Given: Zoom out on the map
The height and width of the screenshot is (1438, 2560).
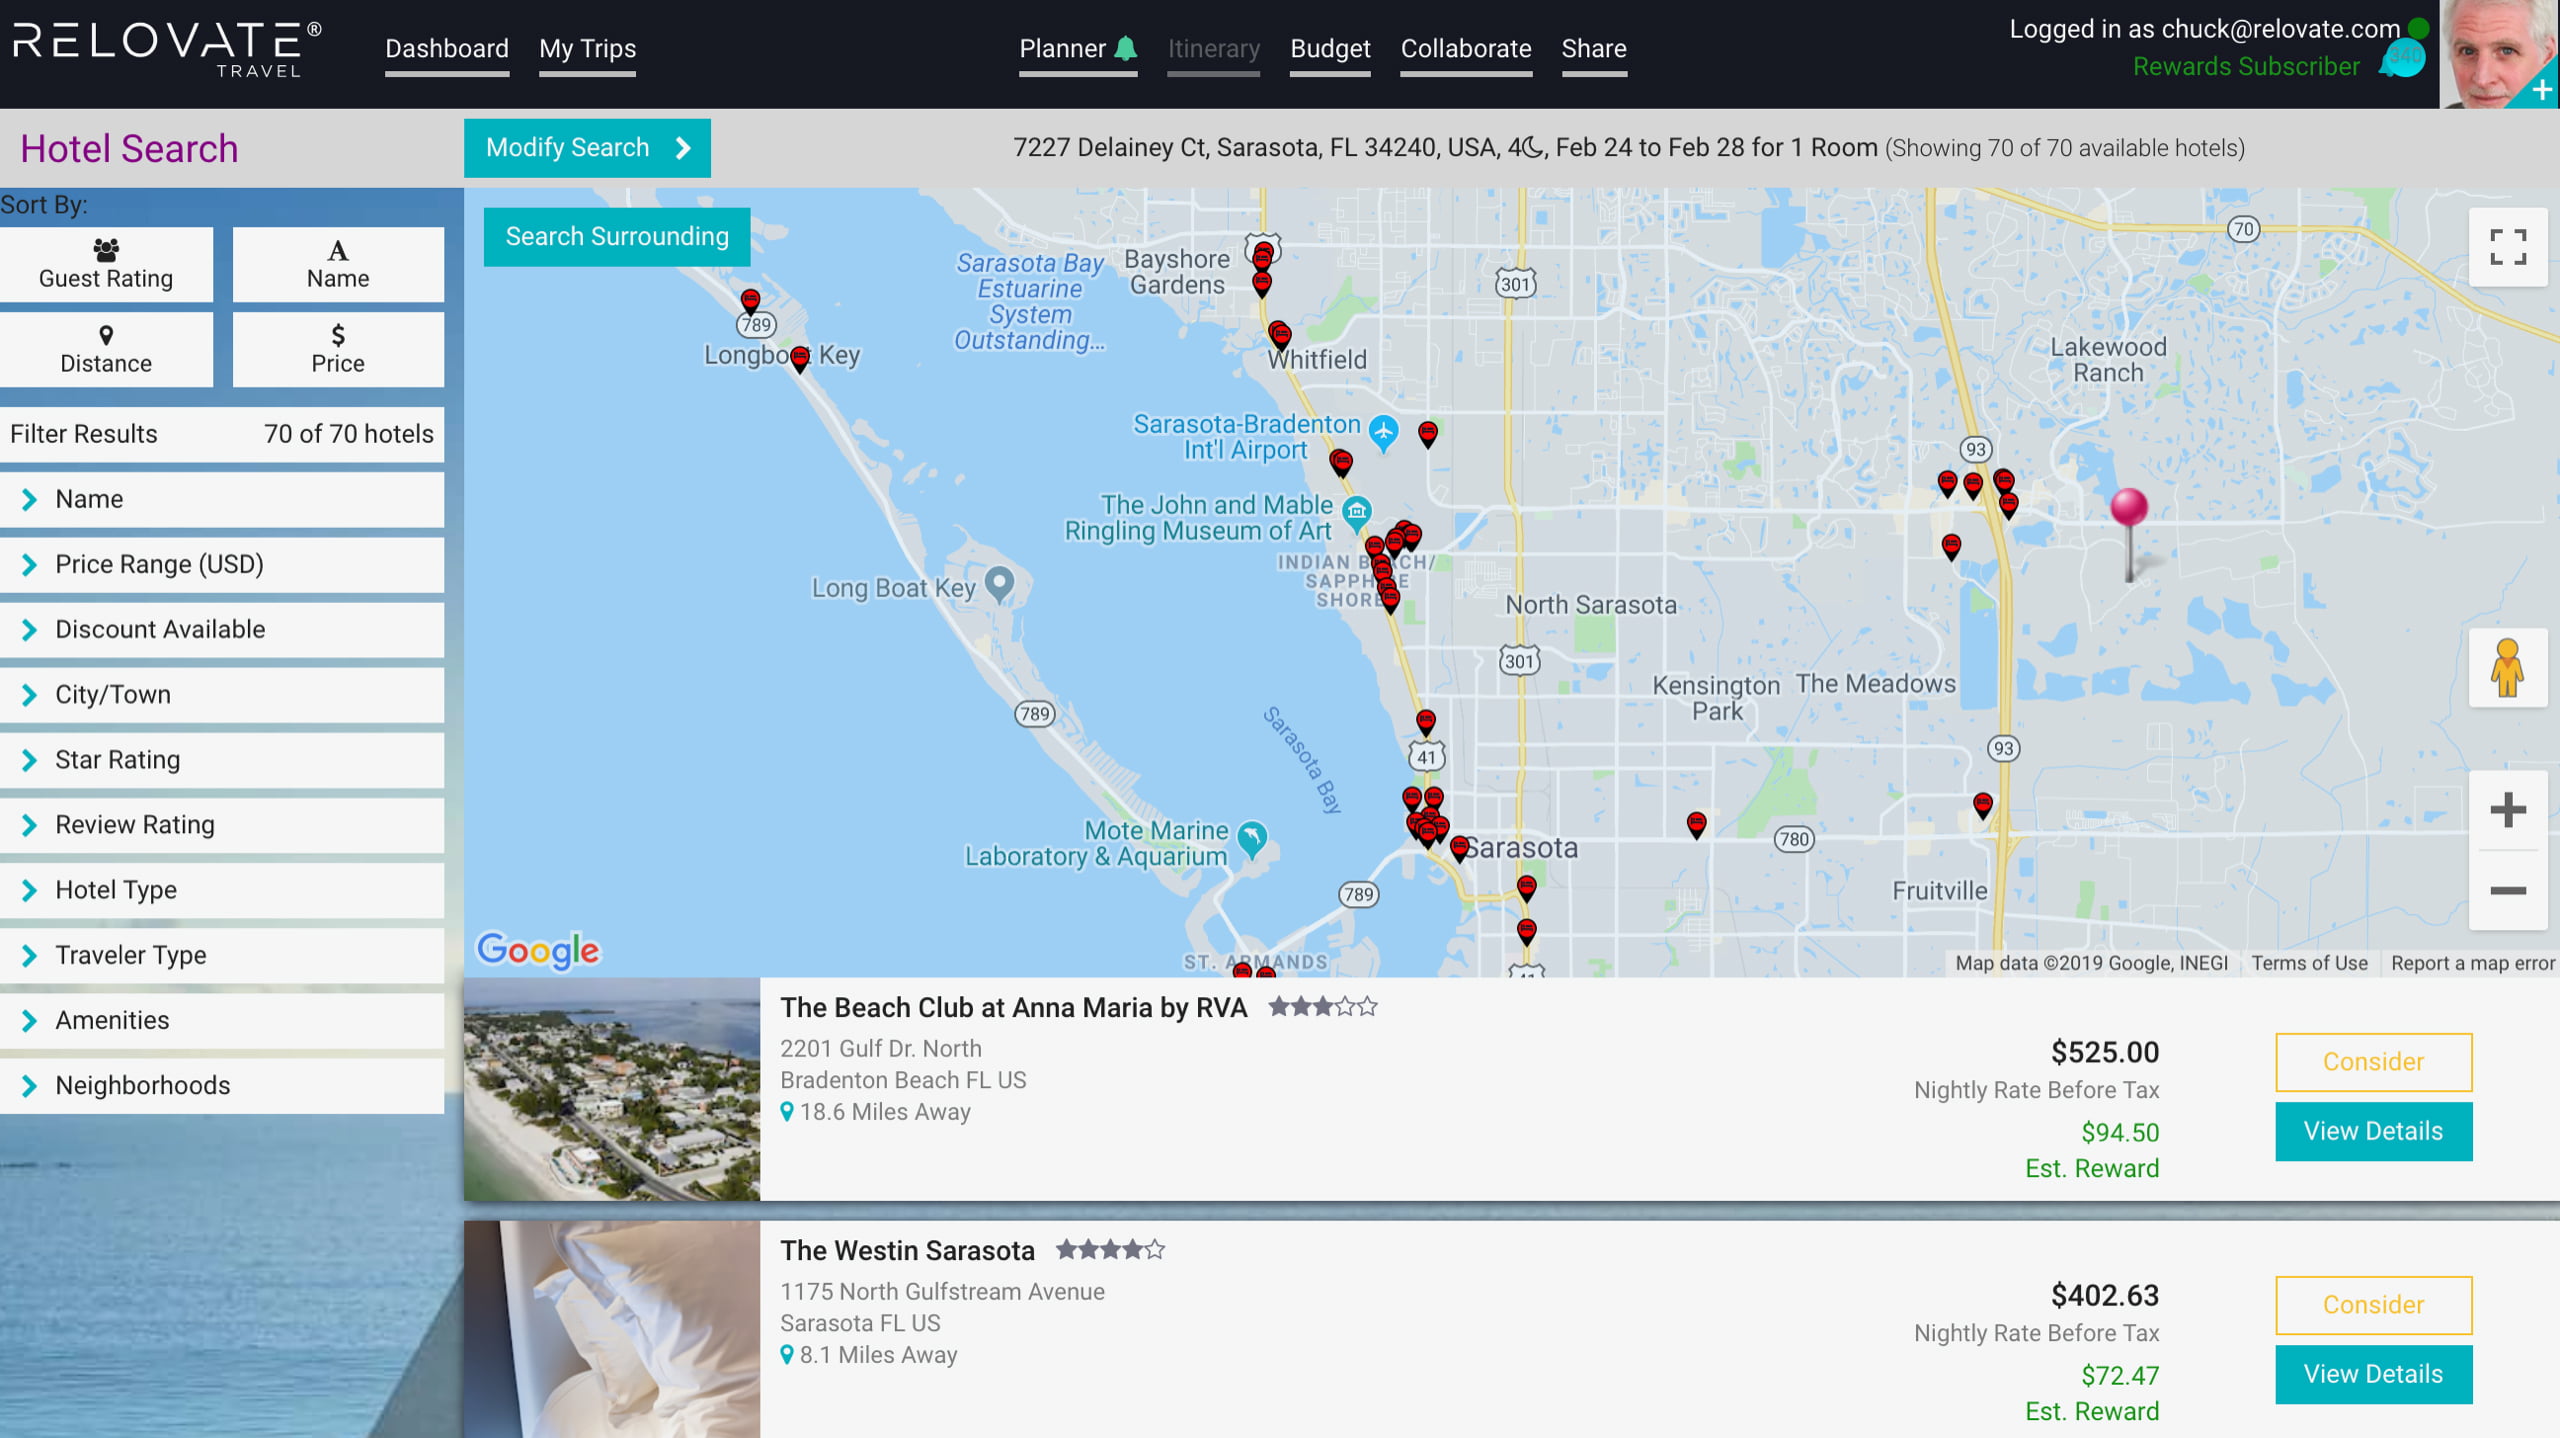Looking at the screenshot, I should (x=2507, y=890).
